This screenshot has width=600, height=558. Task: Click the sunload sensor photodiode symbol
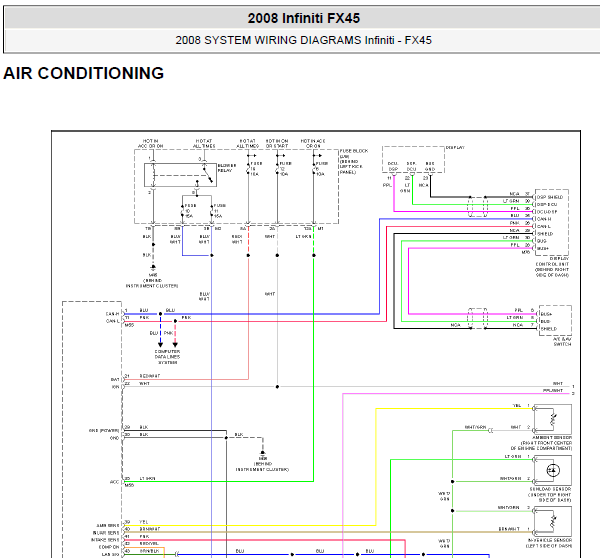553,470
